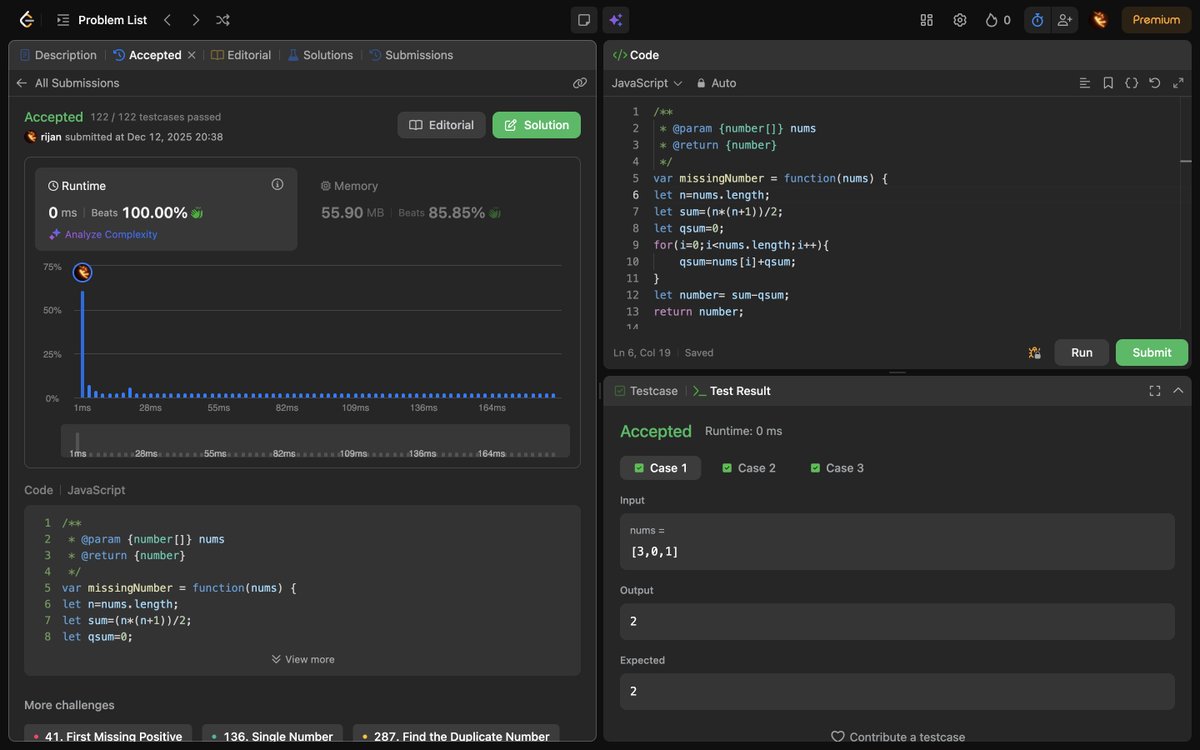Screen dimensions: 1200x750
Task: Bookmark the code with the bookmark icon
Action: tap(1108, 83)
